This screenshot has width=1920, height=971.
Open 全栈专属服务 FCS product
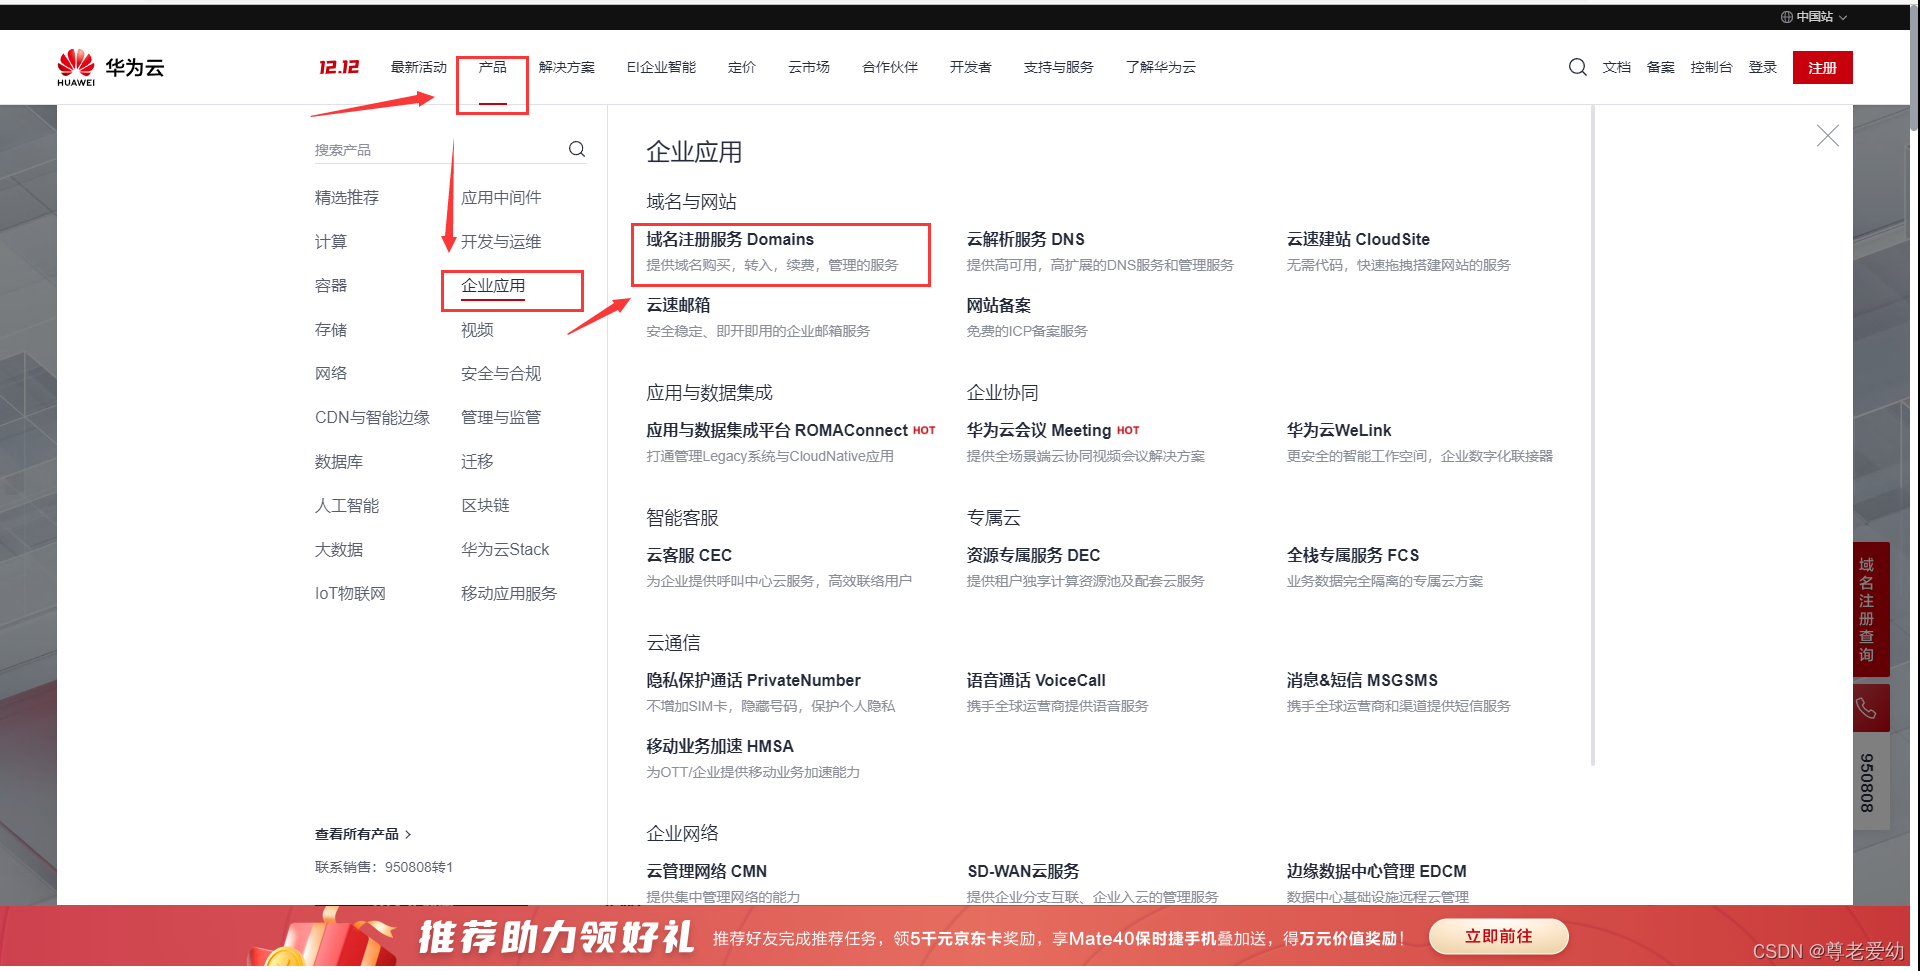tap(1353, 556)
